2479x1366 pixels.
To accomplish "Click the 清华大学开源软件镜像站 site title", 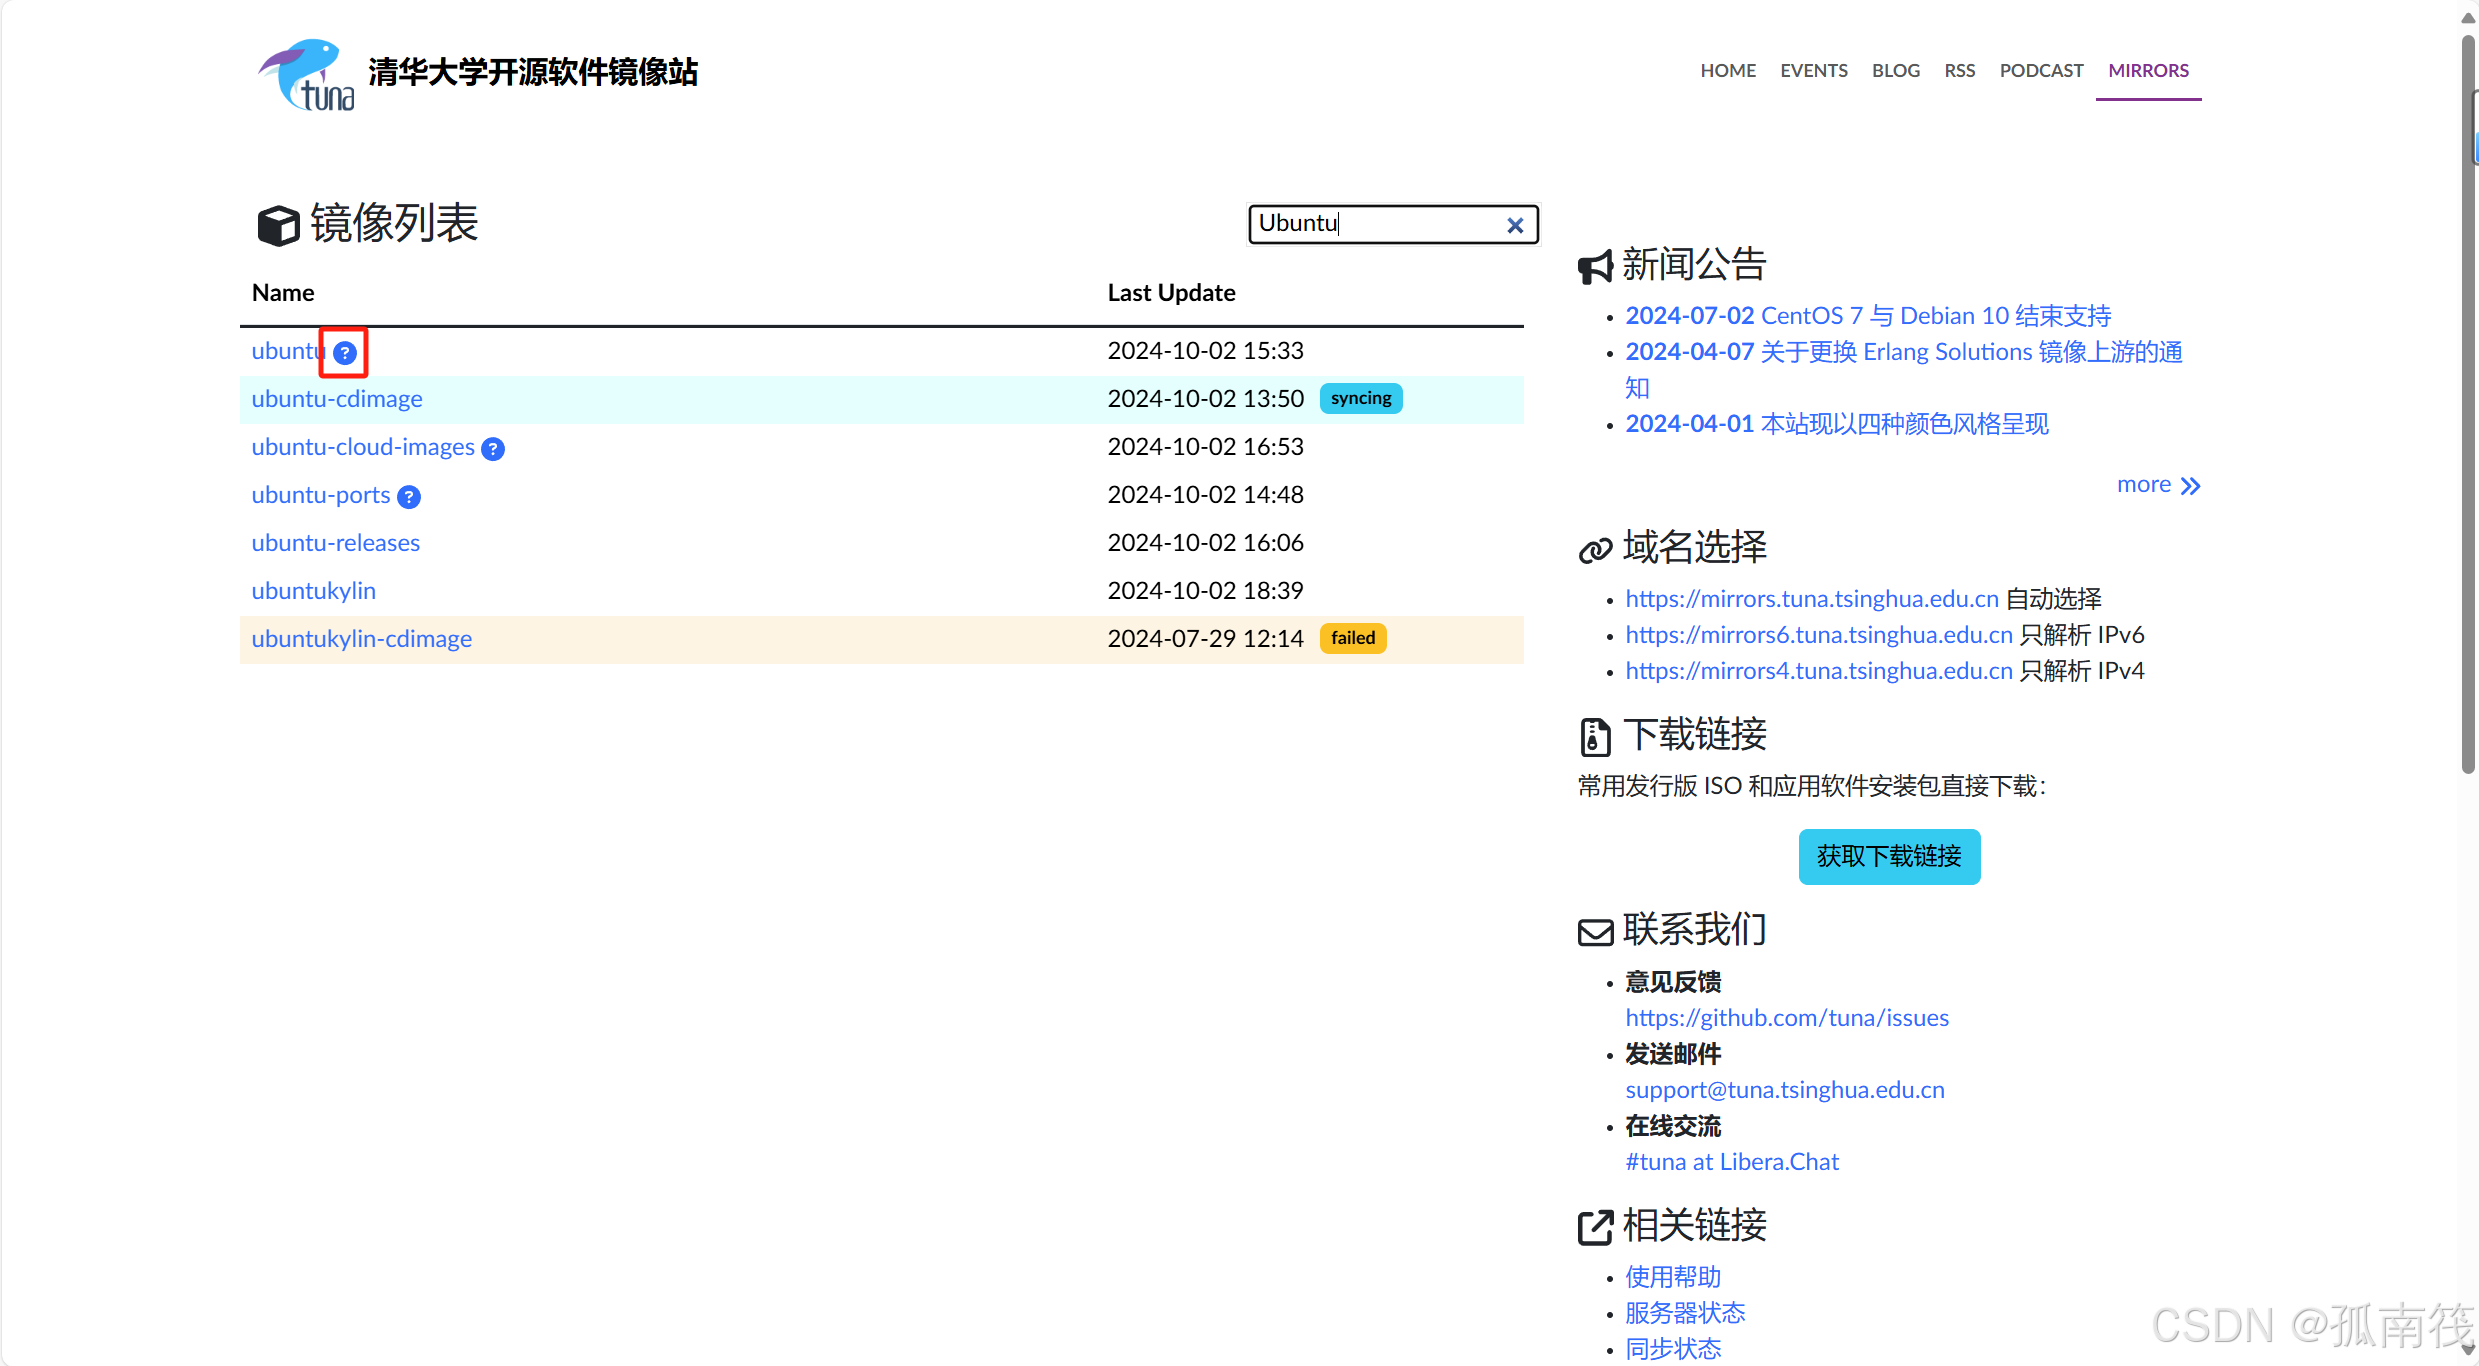I will (533, 72).
